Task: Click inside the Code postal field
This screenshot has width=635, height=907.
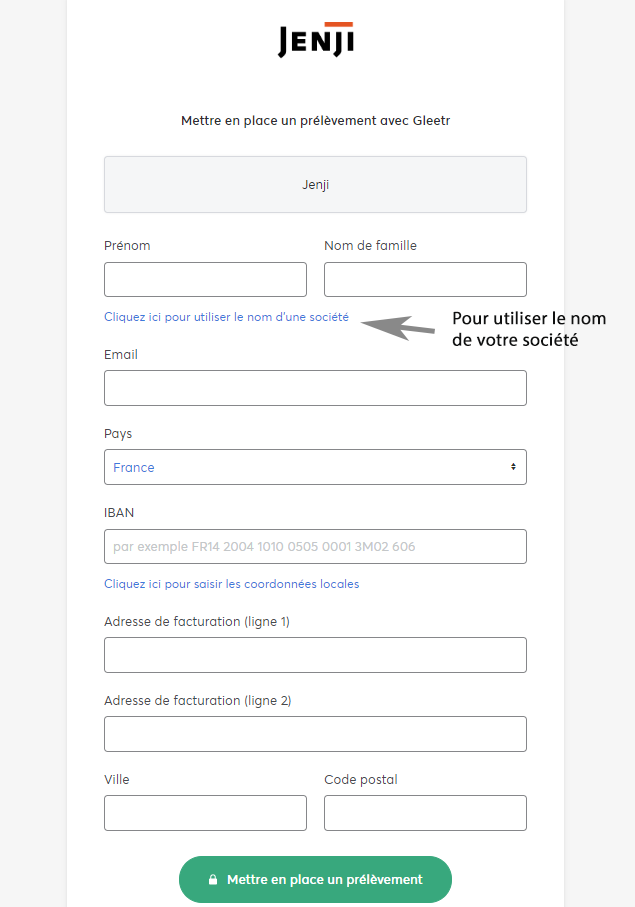Action: point(425,813)
